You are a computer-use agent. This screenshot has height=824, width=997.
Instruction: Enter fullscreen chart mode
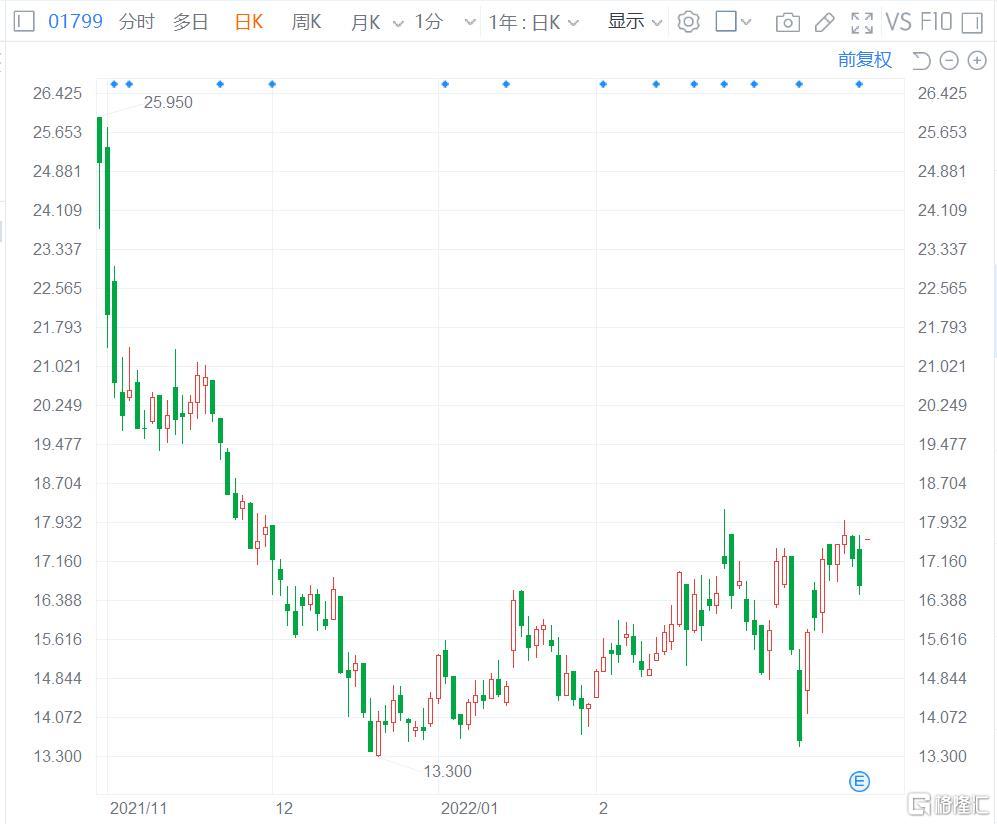point(861,21)
